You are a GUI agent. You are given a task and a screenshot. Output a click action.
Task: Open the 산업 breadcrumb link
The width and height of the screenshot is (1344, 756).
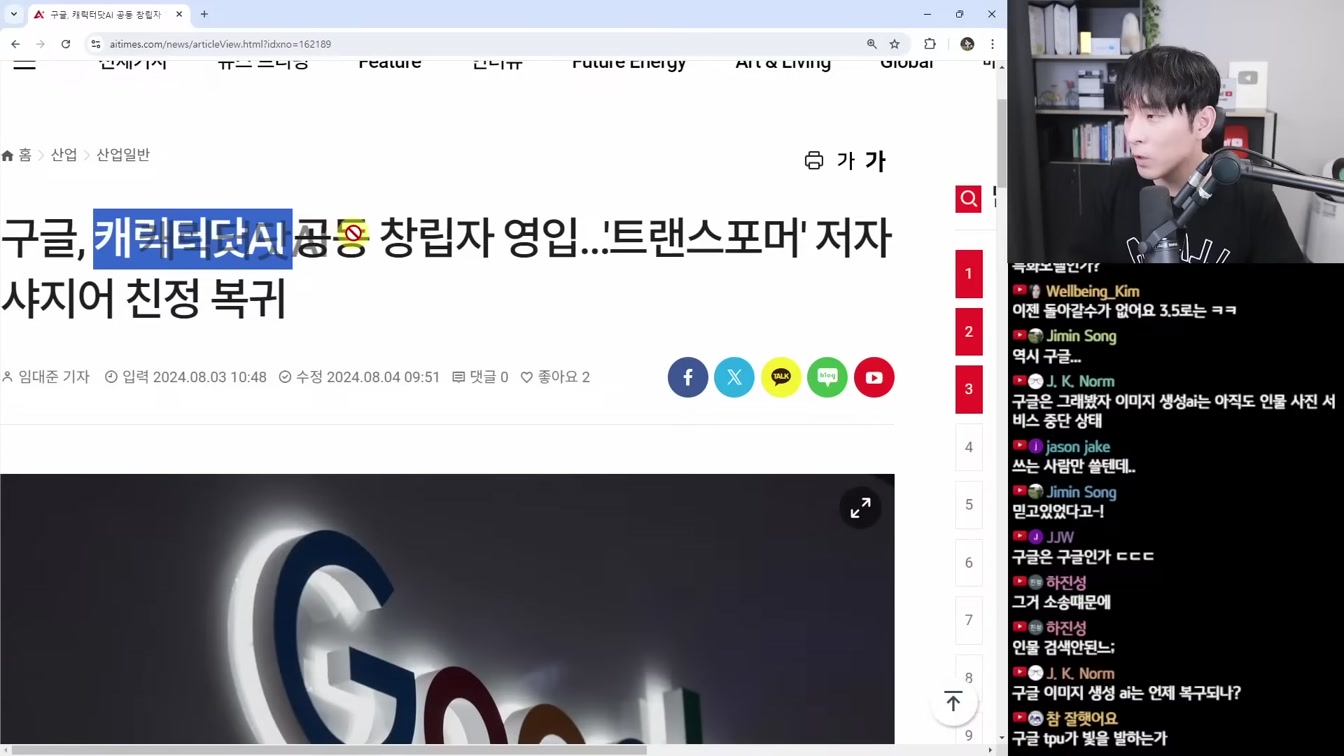point(64,155)
